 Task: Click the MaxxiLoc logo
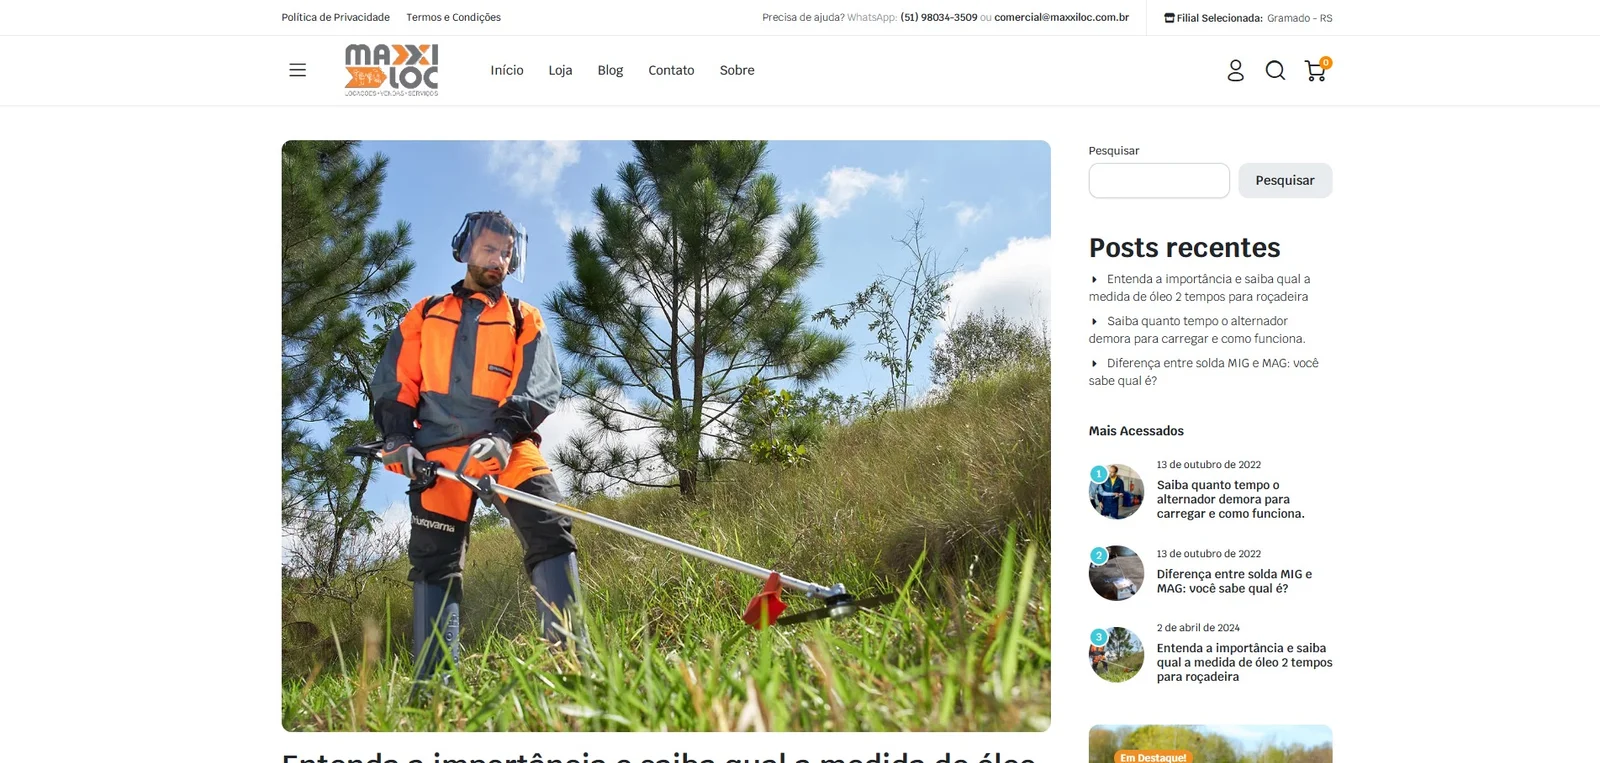pos(391,70)
